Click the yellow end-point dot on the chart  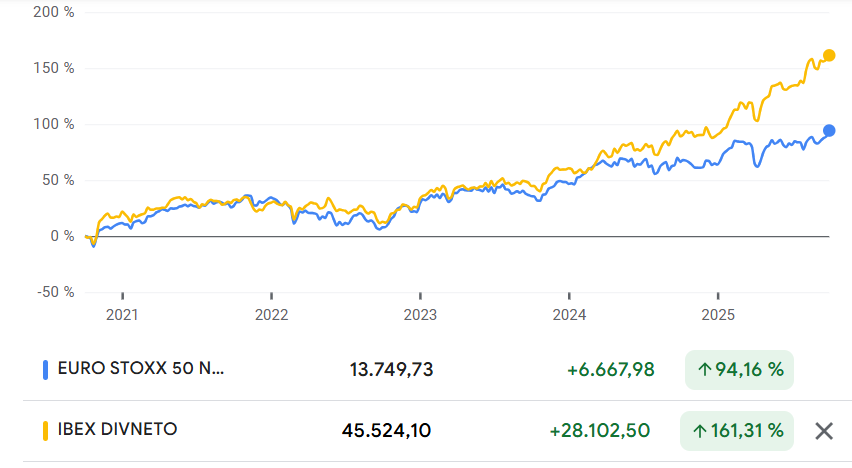[x=829, y=55]
